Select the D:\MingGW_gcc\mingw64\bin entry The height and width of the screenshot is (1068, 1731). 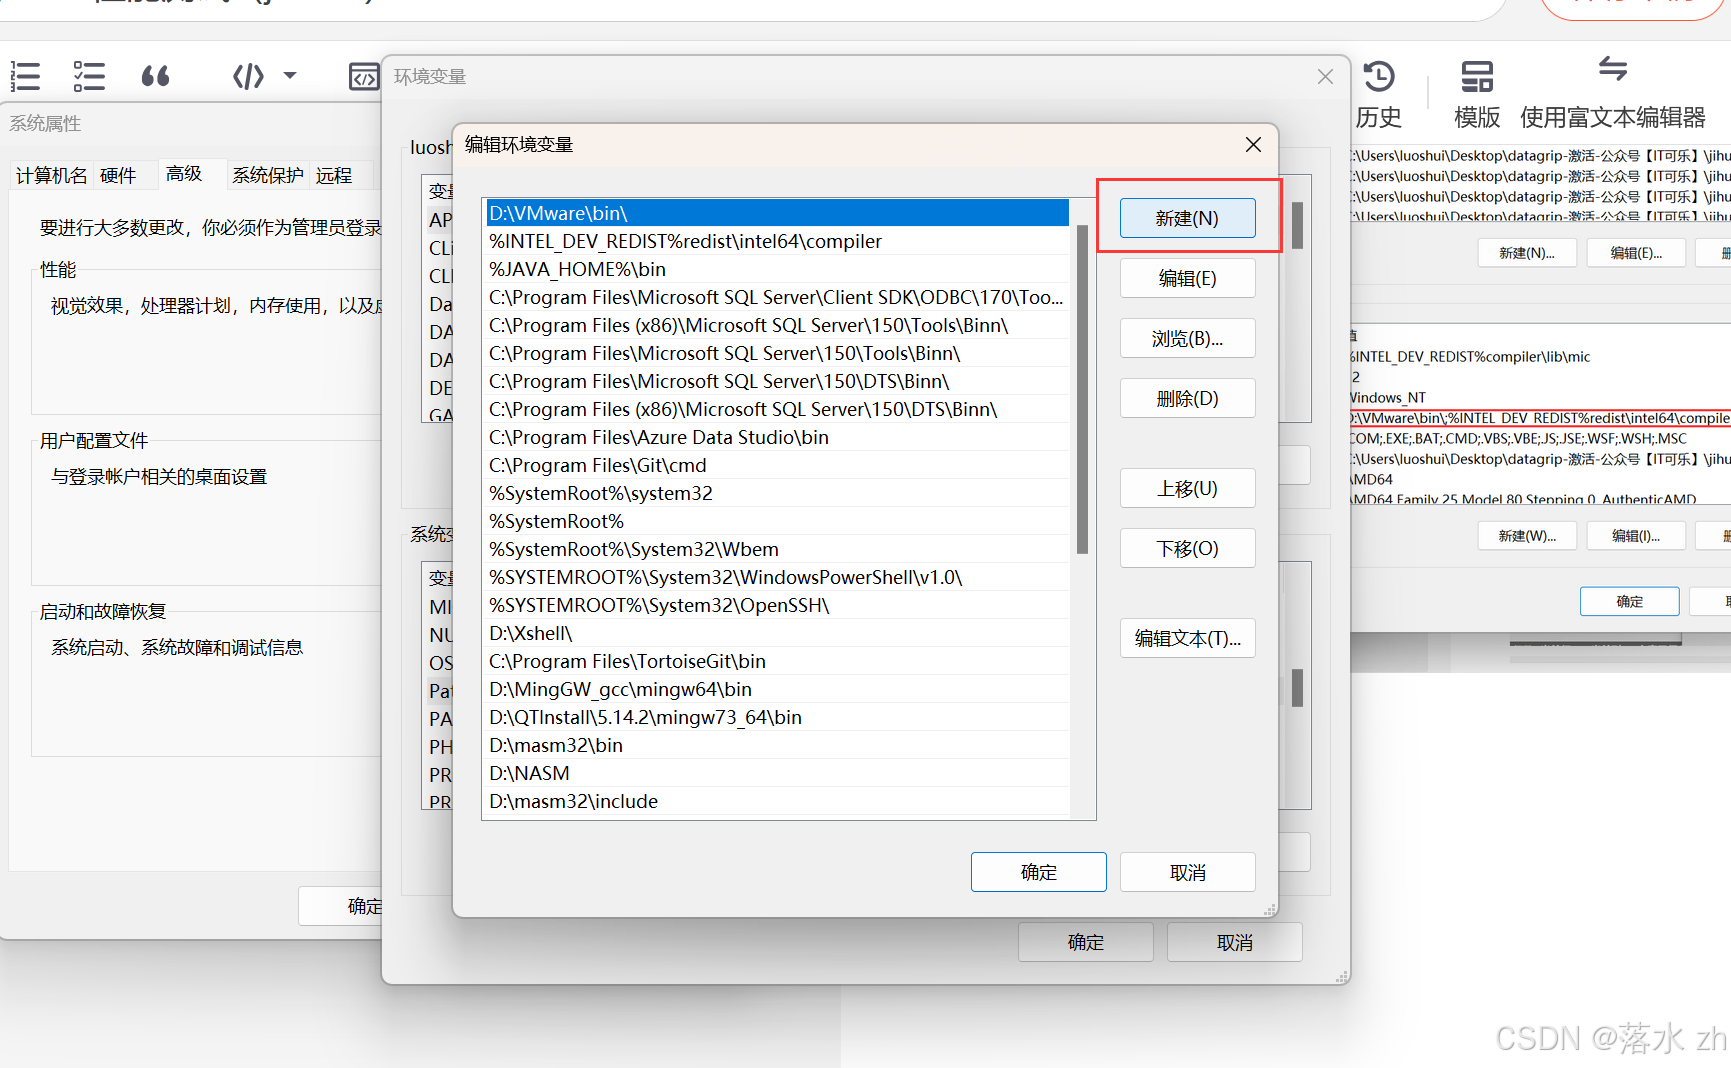coord(777,689)
